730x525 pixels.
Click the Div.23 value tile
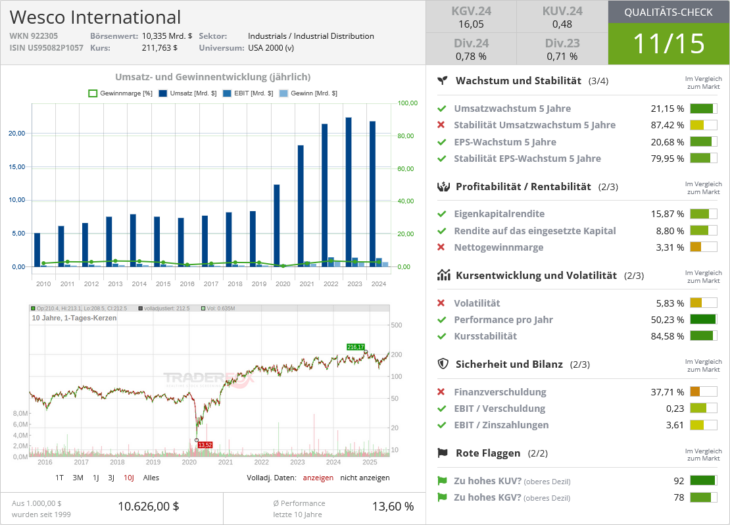(562, 49)
